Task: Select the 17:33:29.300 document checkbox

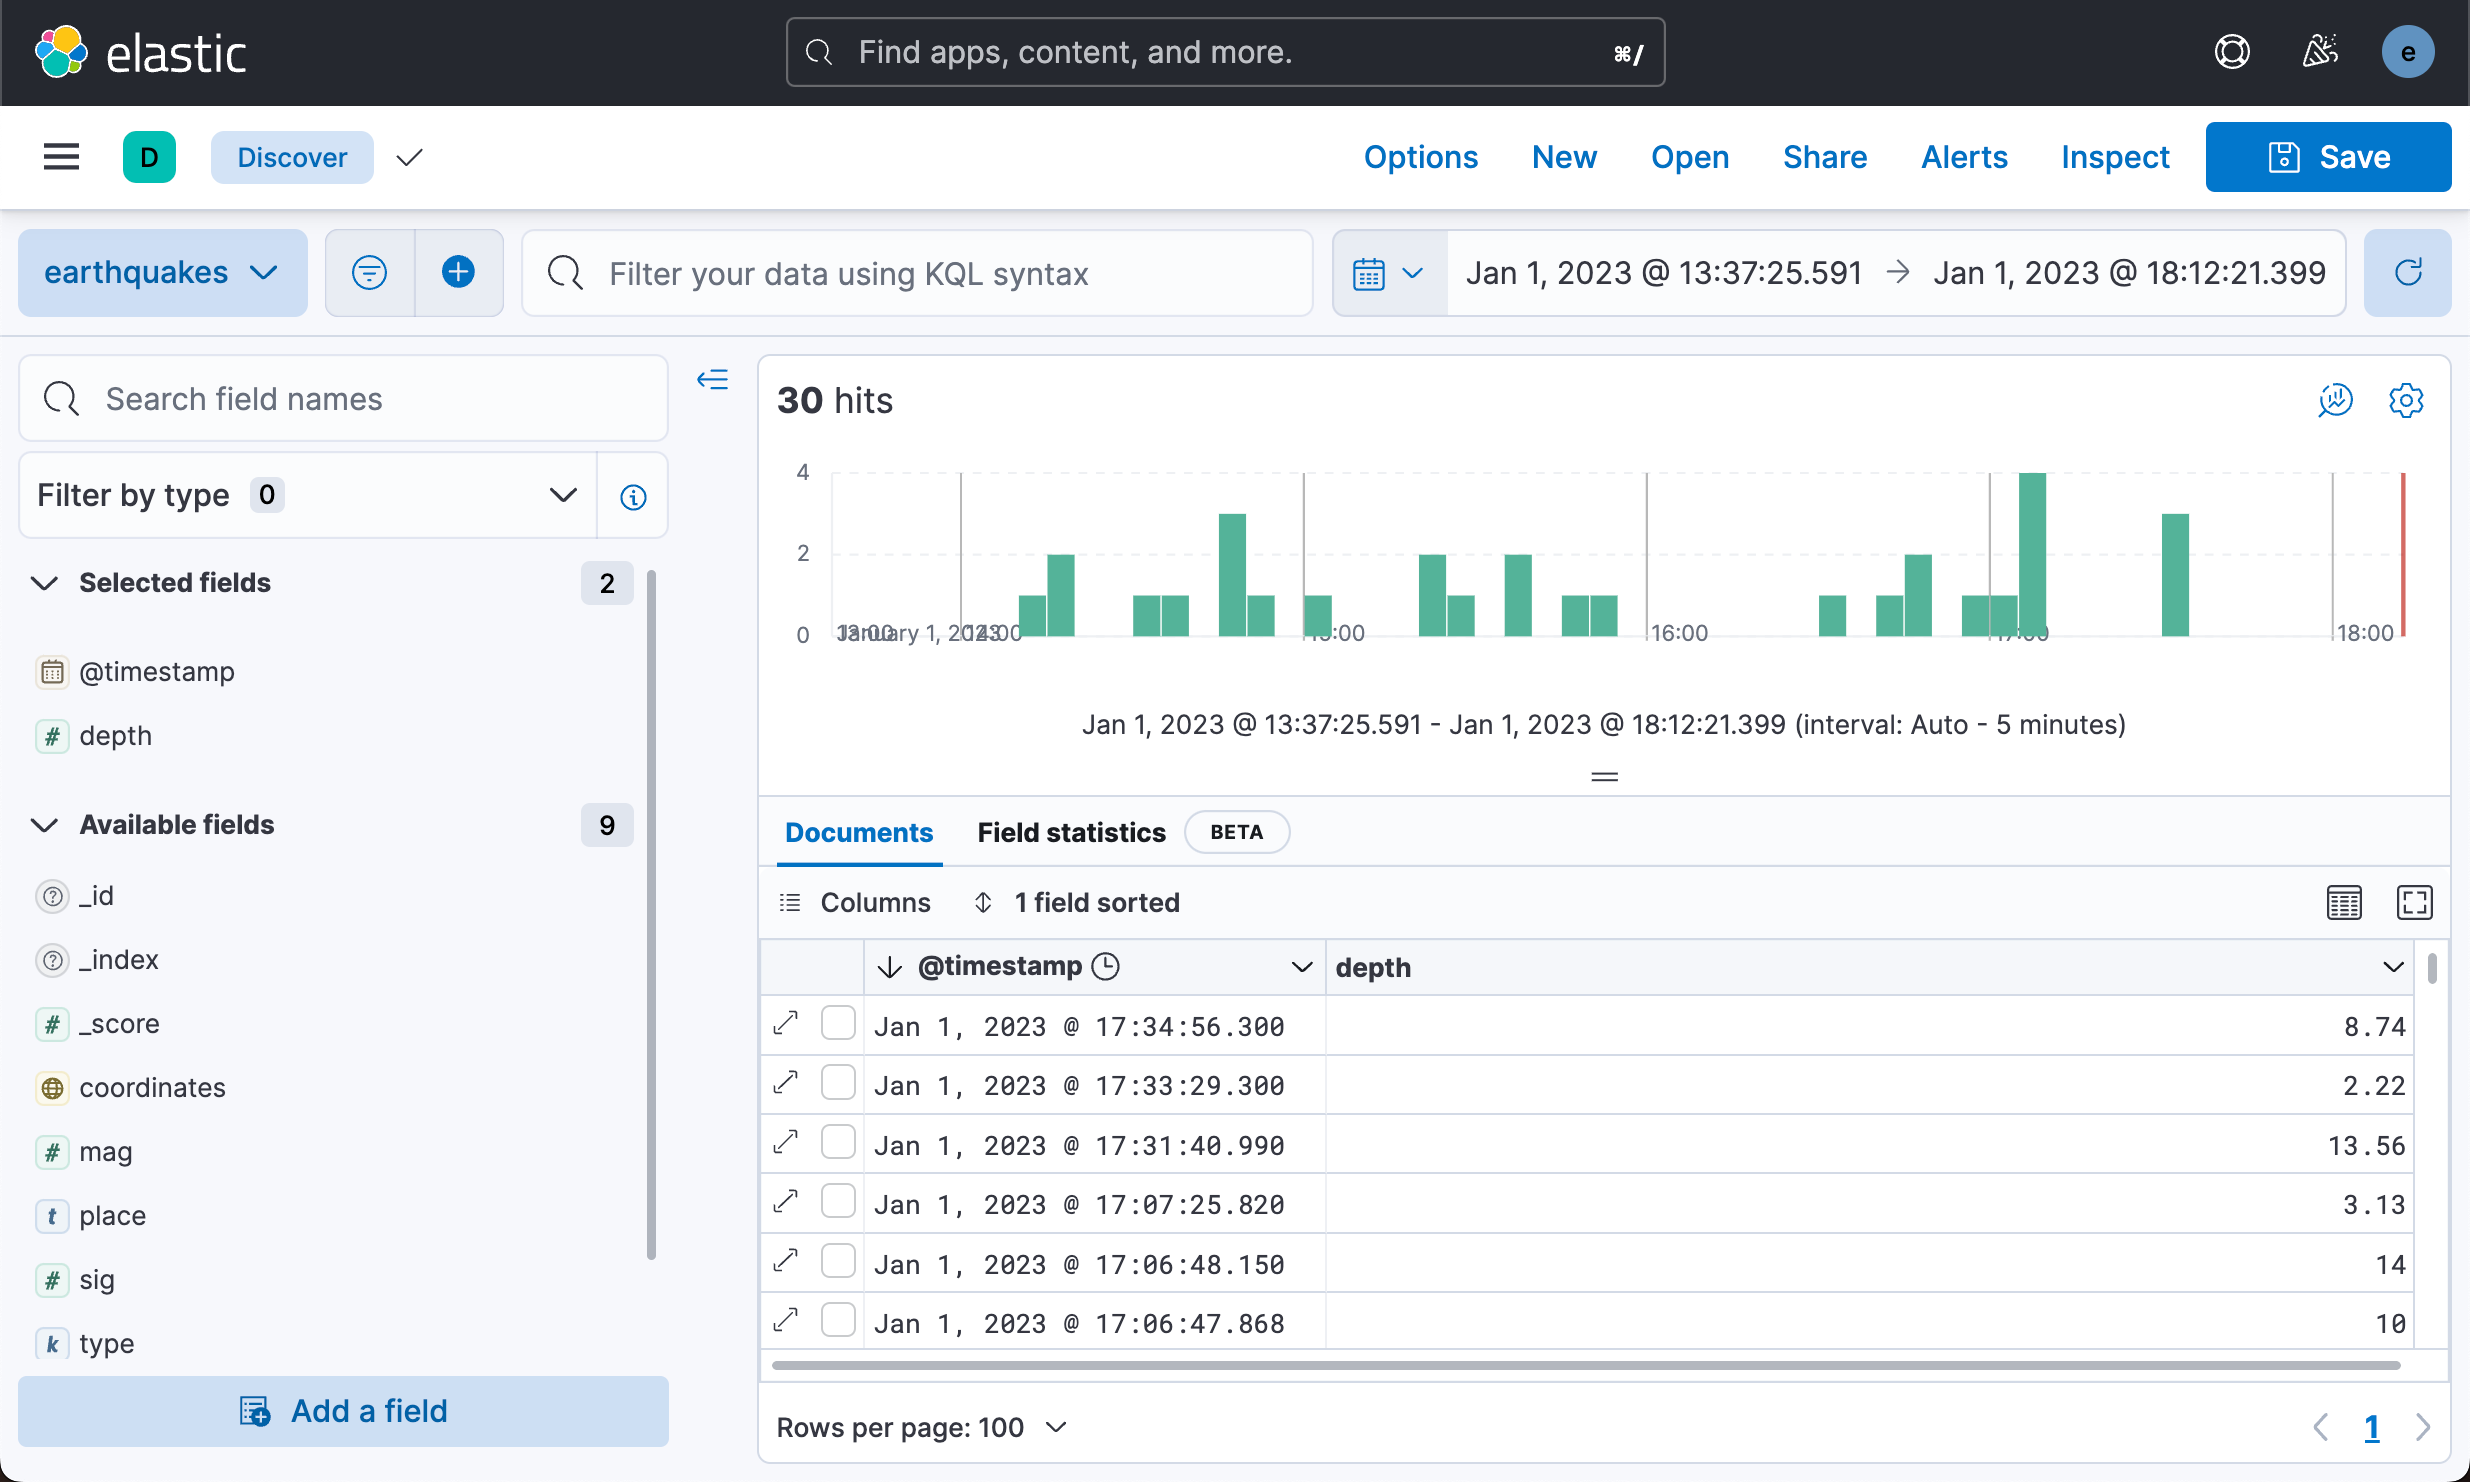Action: coord(838,1082)
